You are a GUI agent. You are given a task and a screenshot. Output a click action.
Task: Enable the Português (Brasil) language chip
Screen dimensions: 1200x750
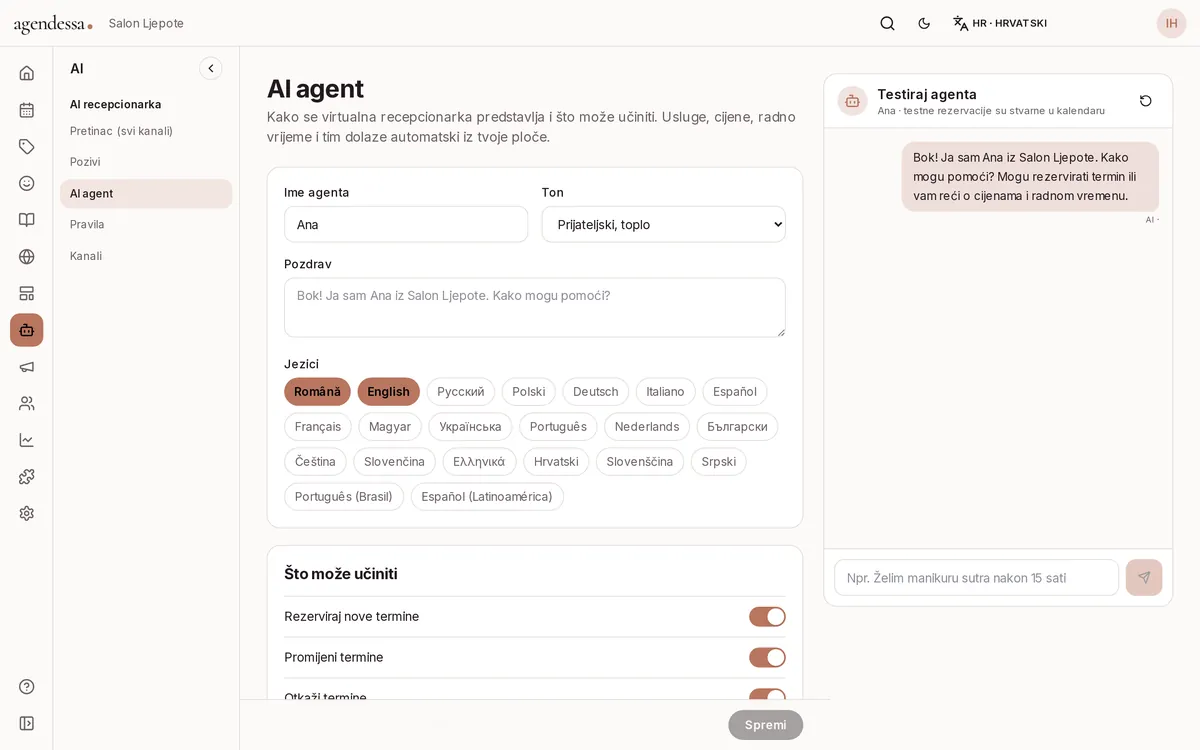click(x=344, y=497)
